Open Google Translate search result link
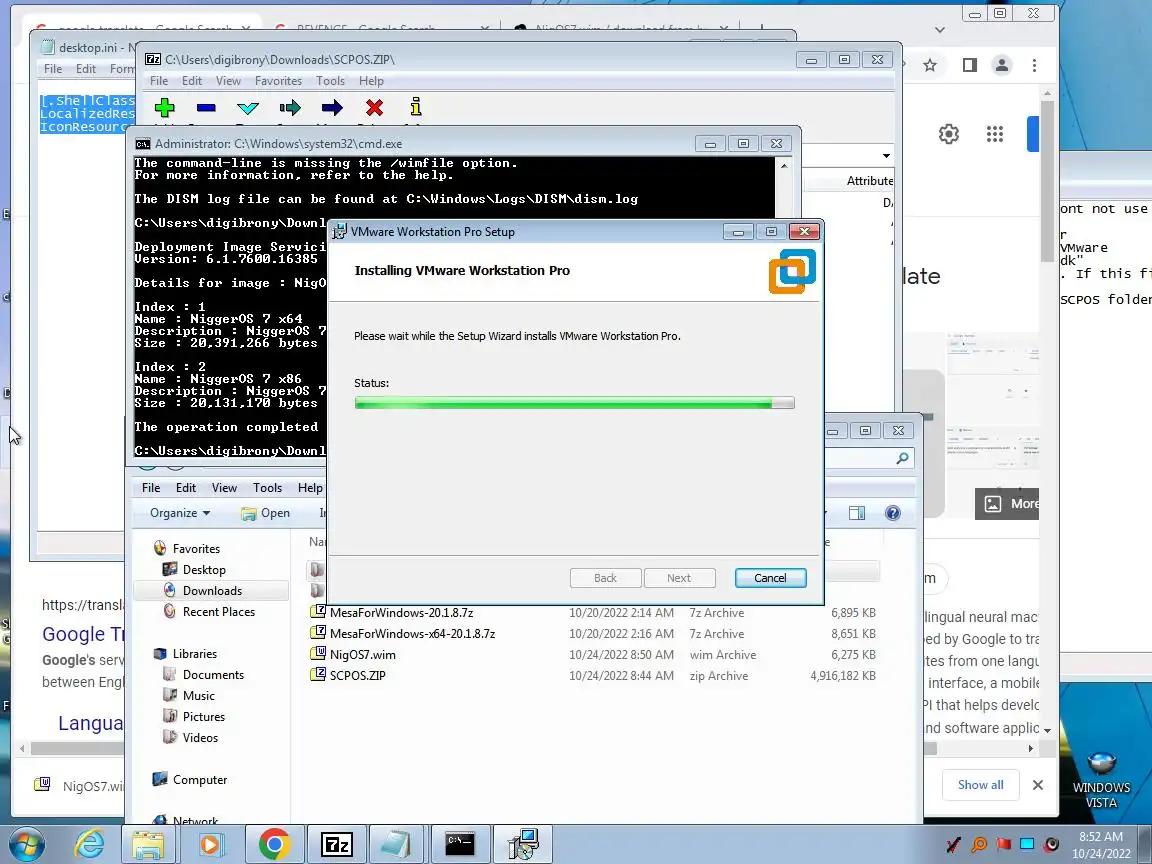The image size is (1152, 864). point(83,634)
